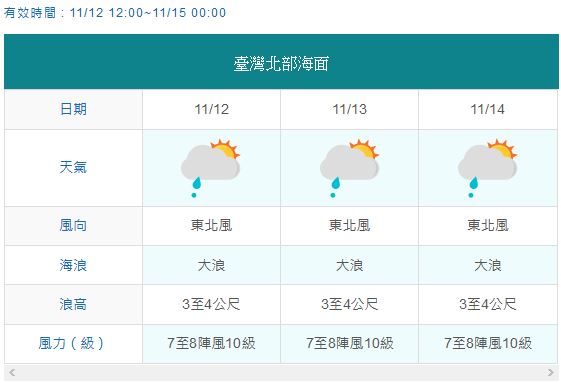Click 7至8陣風10級 wind force for 11/12

pos(211,343)
